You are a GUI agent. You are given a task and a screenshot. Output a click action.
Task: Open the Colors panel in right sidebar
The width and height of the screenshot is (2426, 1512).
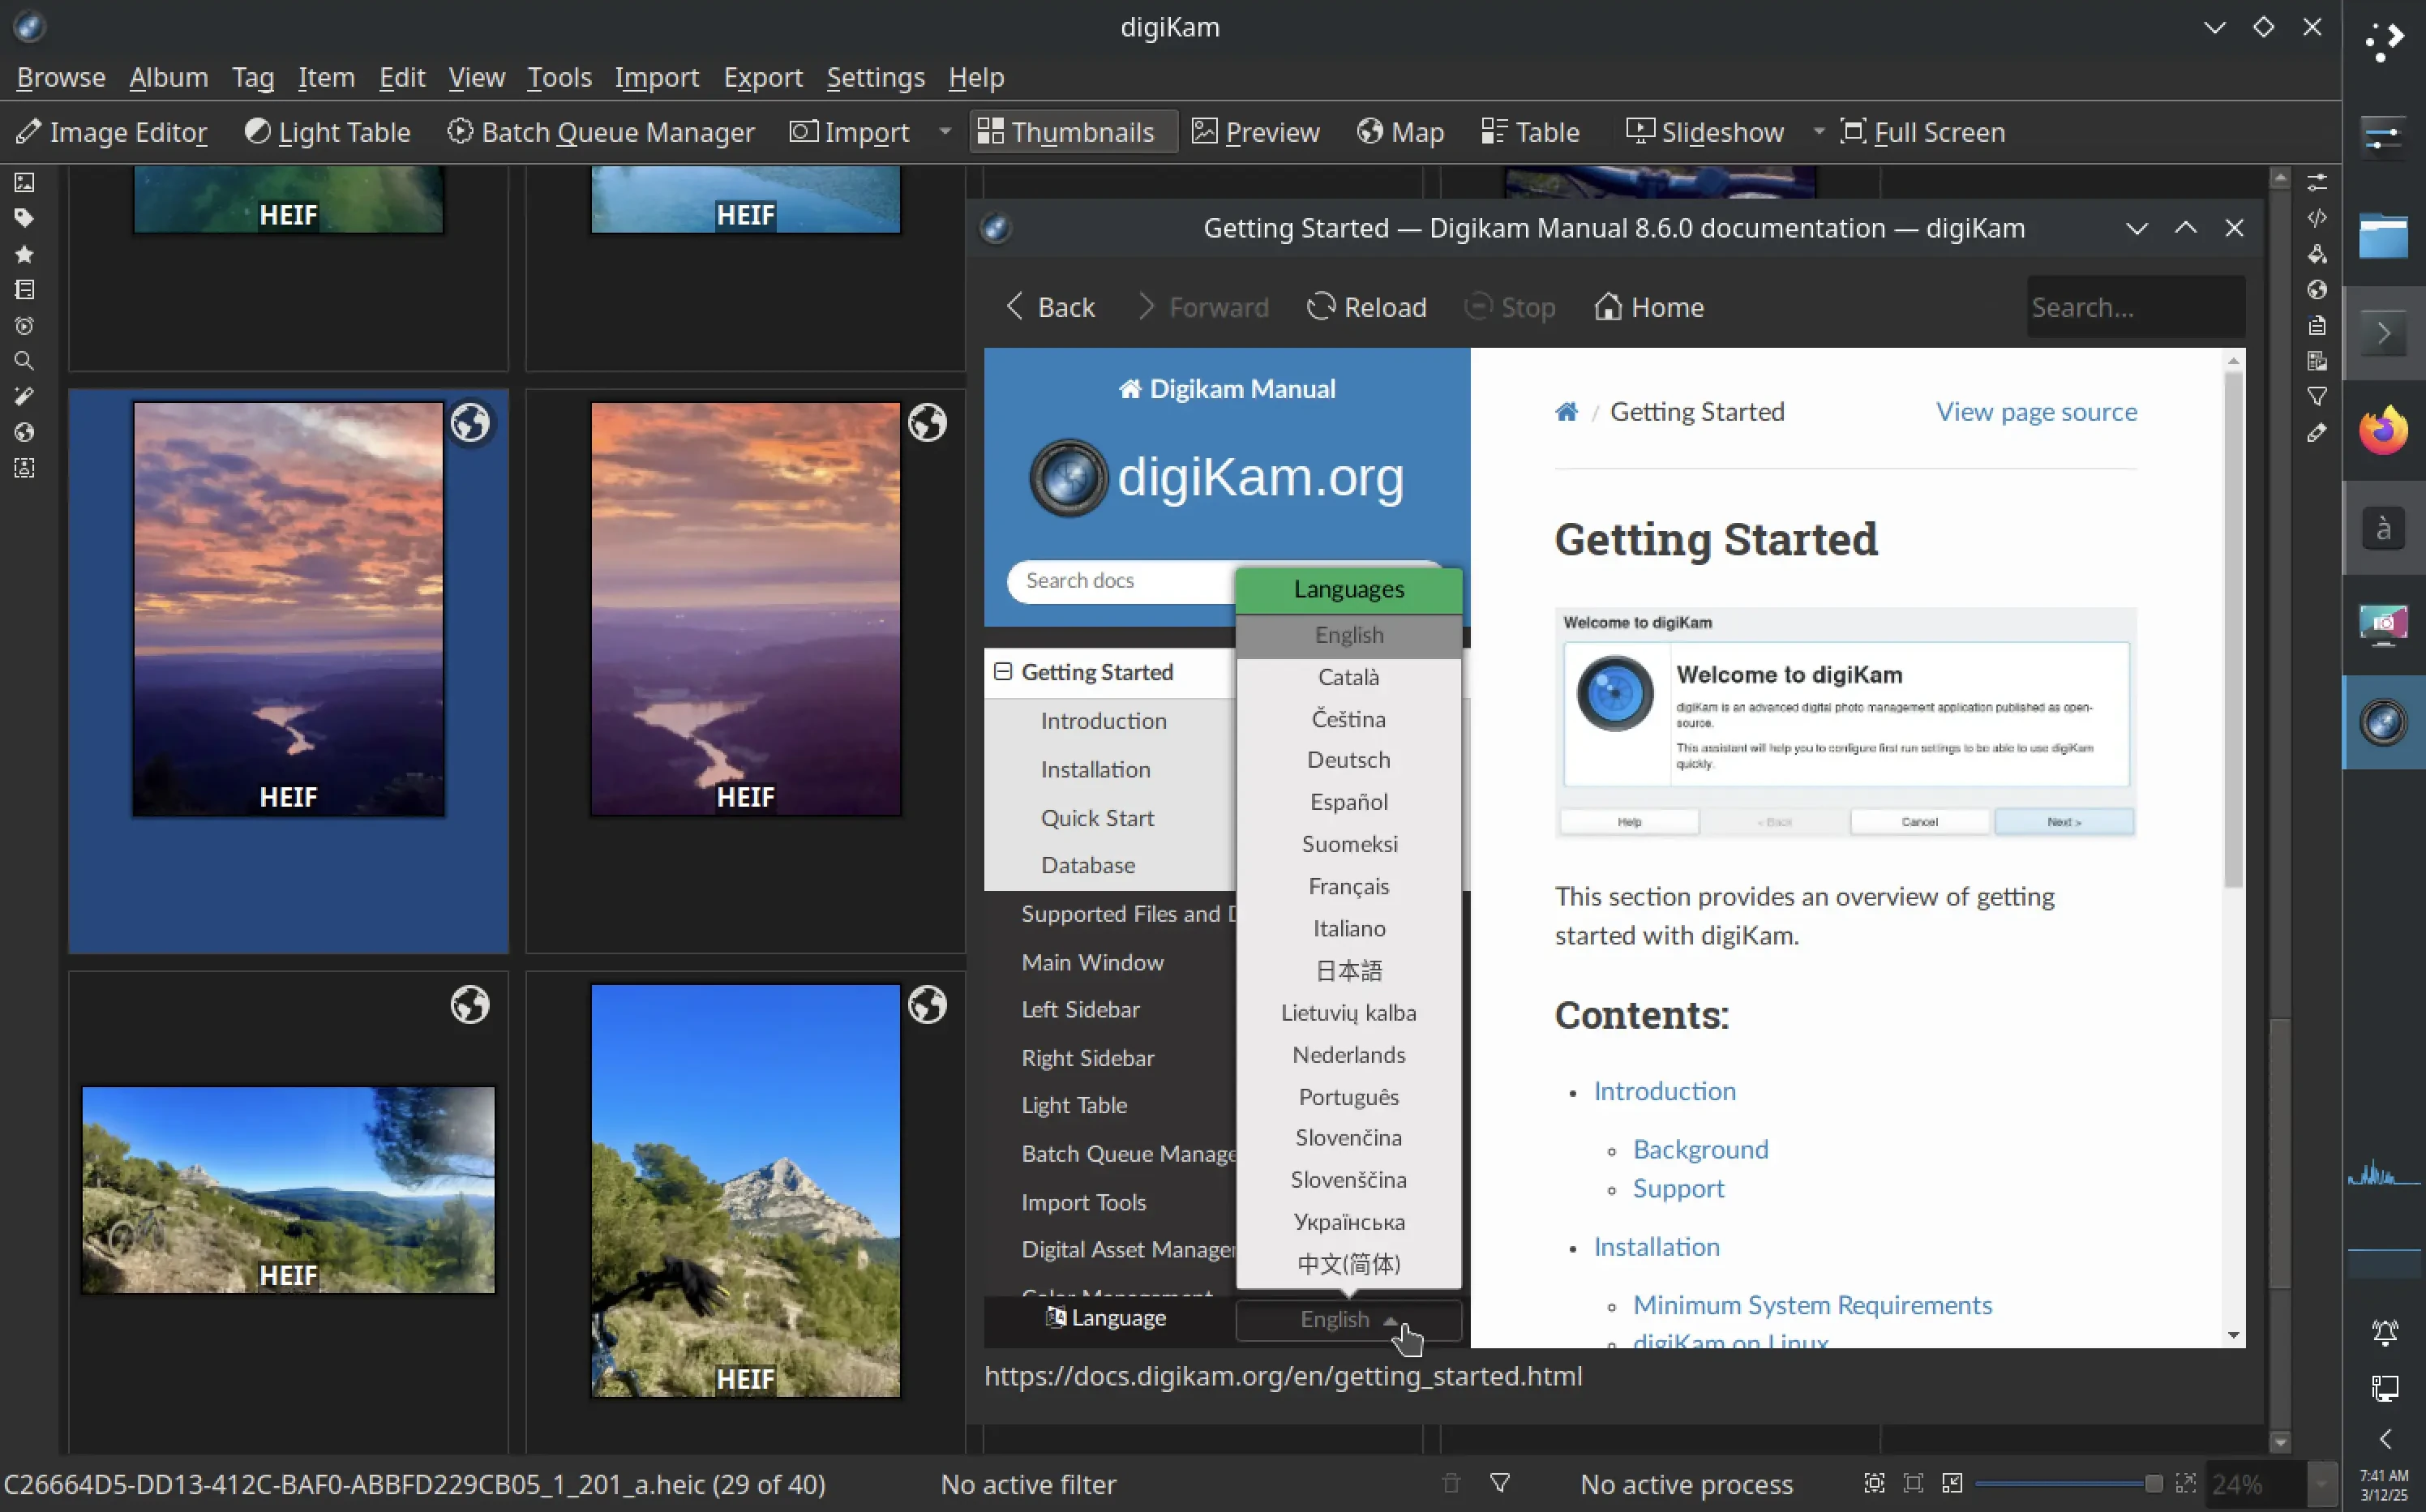point(2318,254)
